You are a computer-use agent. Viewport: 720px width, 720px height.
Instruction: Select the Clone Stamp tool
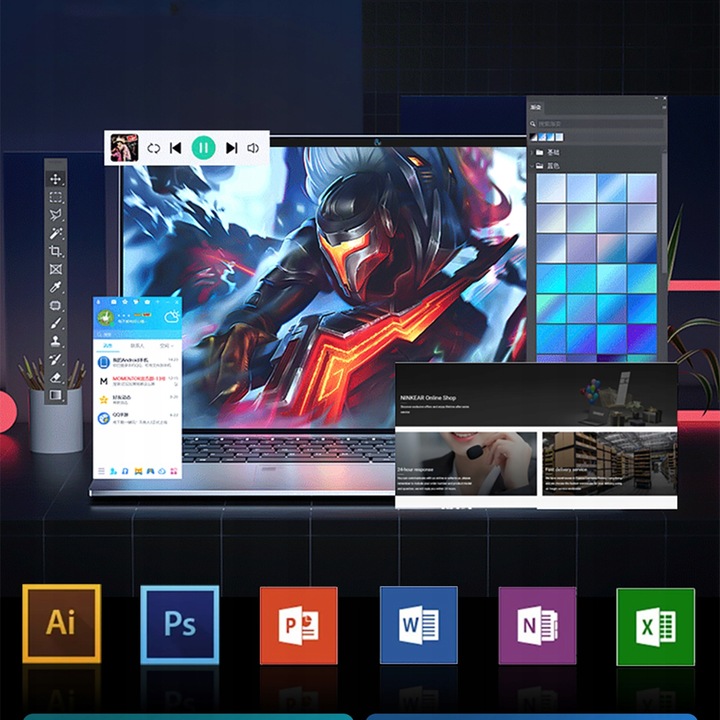(56, 341)
